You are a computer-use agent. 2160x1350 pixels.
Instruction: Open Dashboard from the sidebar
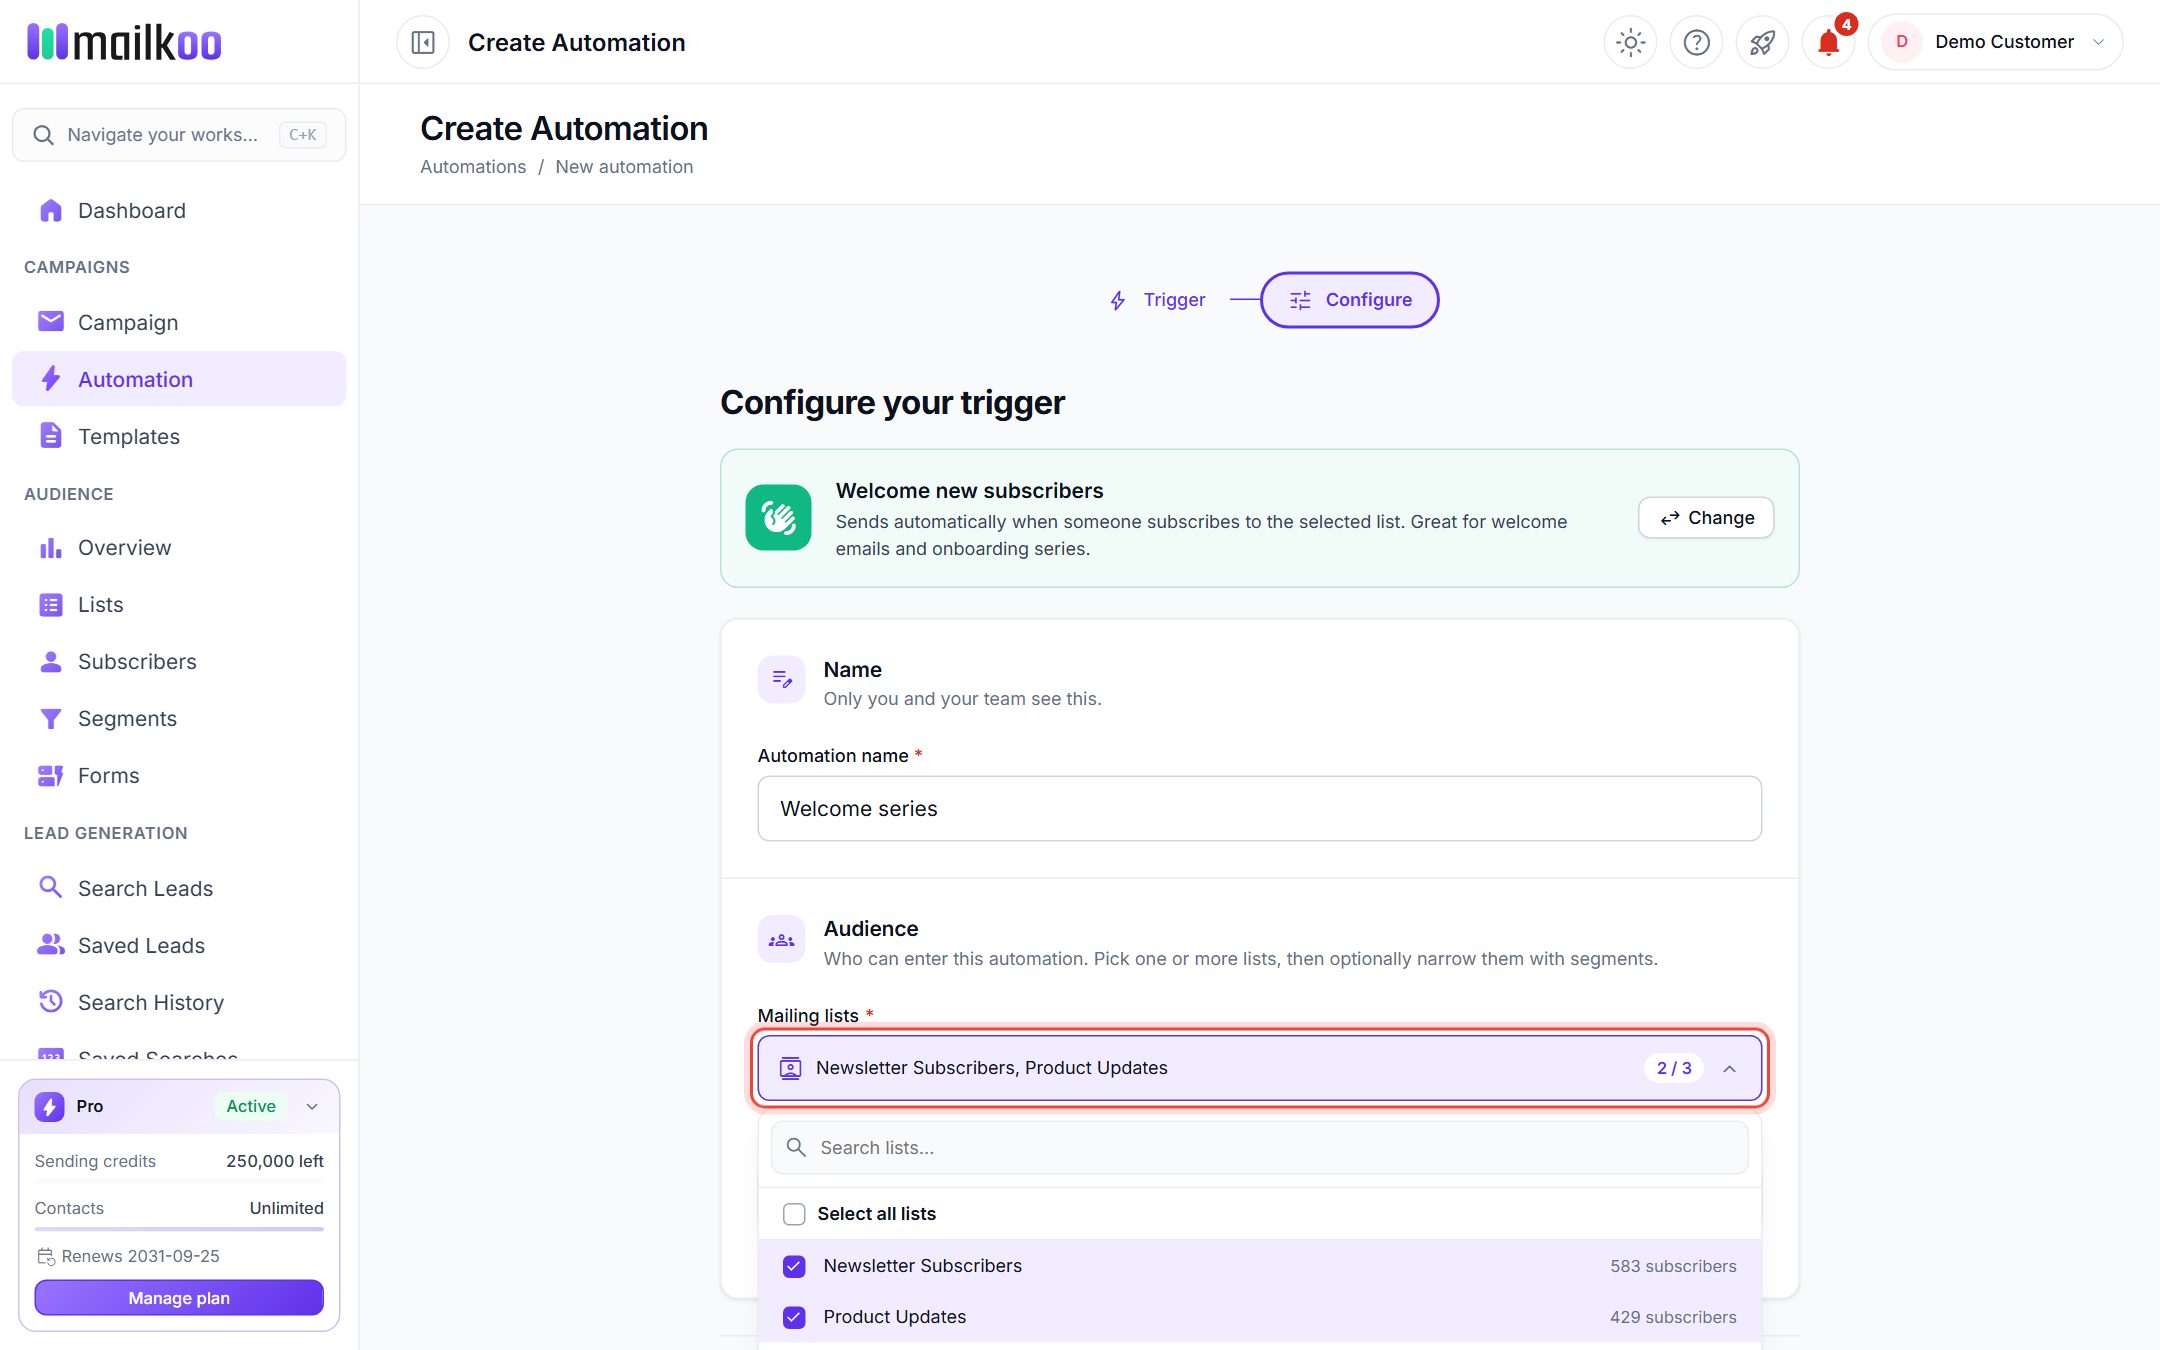[x=179, y=210]
